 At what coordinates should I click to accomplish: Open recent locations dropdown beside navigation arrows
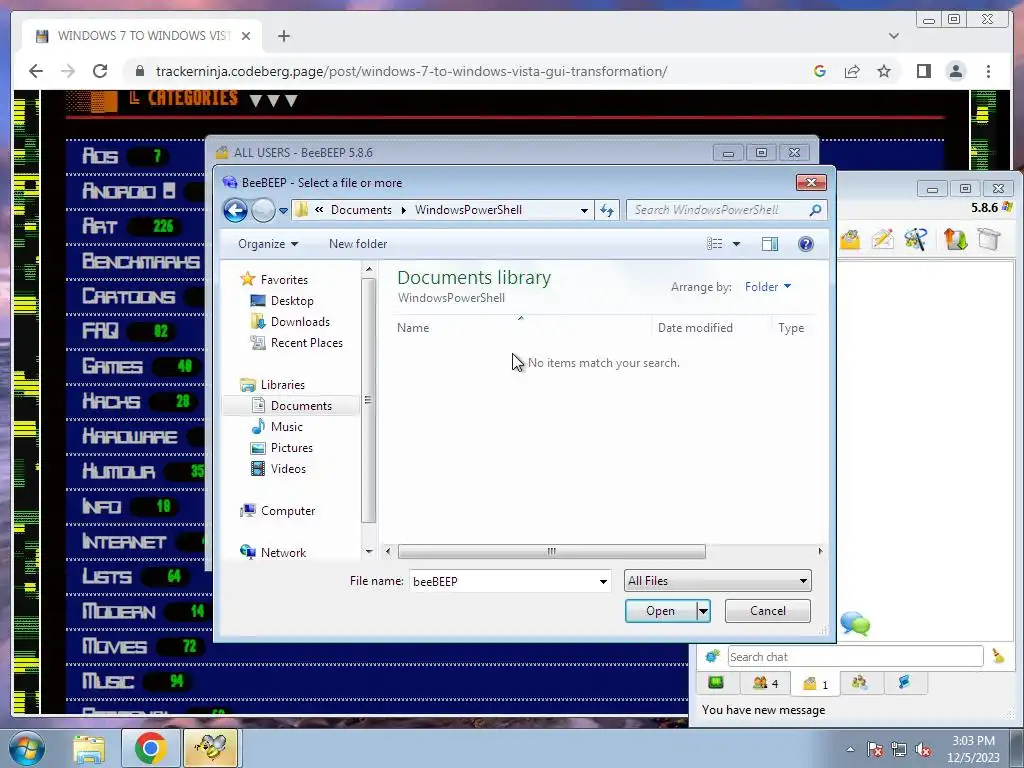pyautogui.click(x=283, y=211)
